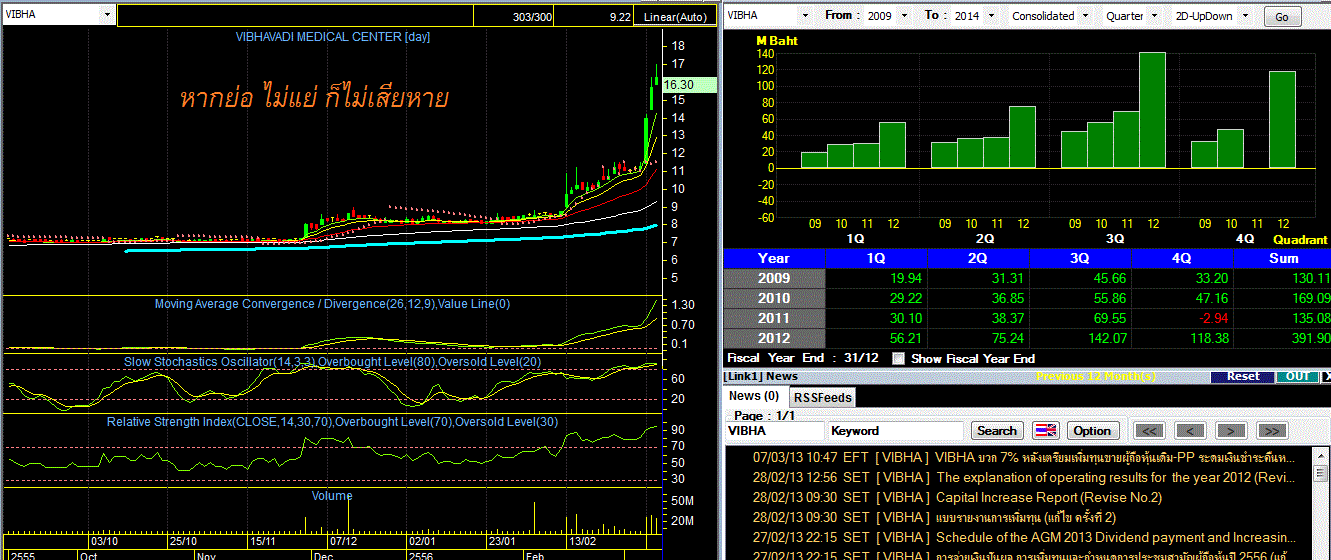
Task: Click the Go button
Action: [1282, 17]
